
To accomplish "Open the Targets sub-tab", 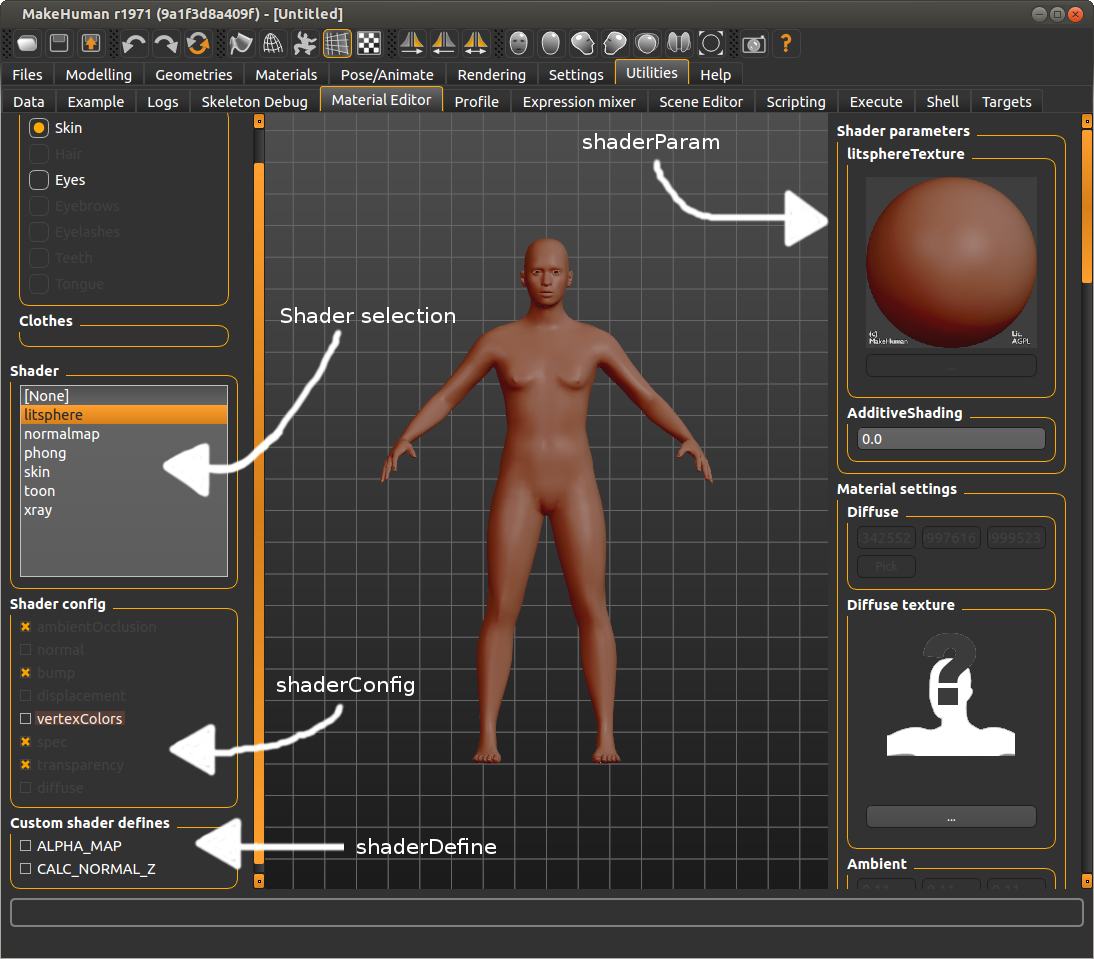I will pos(1006,102).
